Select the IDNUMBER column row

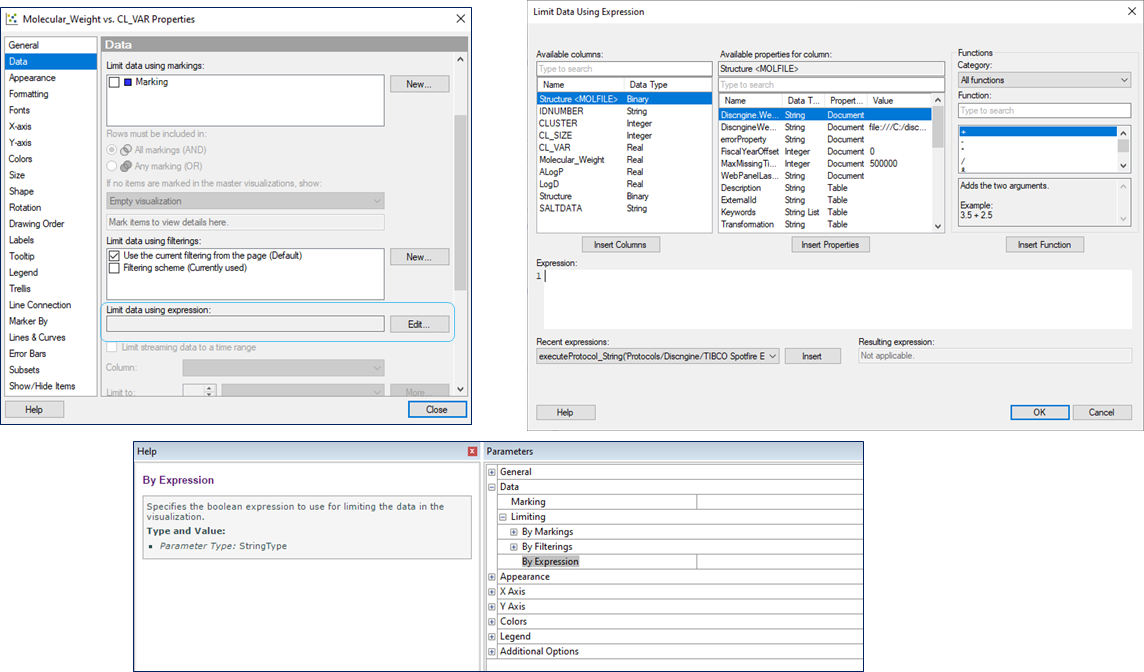(x=624, y=111)
